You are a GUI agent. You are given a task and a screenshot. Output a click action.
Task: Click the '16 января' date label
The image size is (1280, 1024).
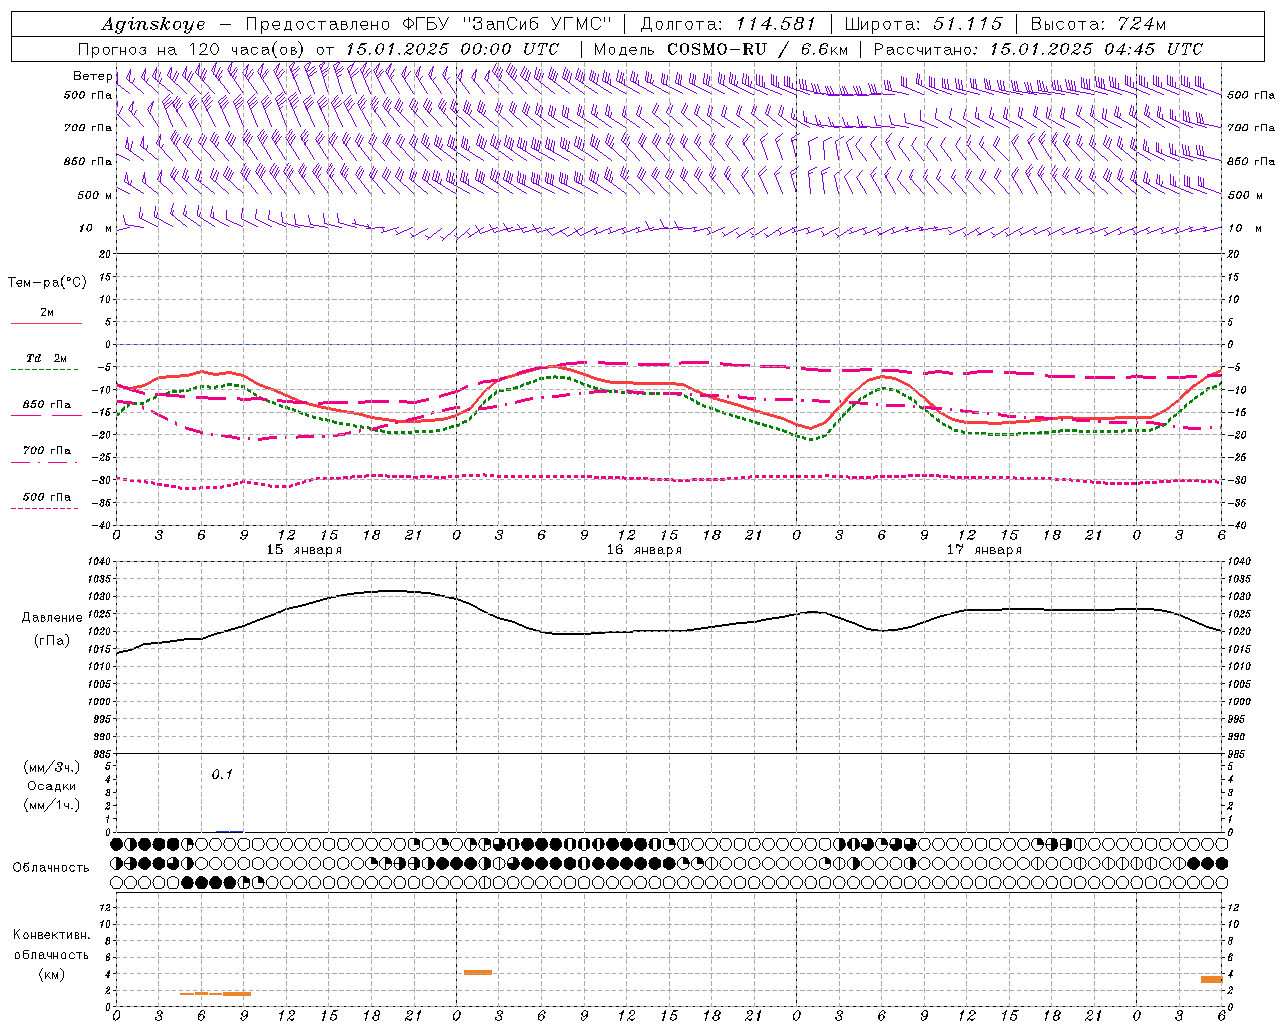pyautogui.click(x=644, y=550)
